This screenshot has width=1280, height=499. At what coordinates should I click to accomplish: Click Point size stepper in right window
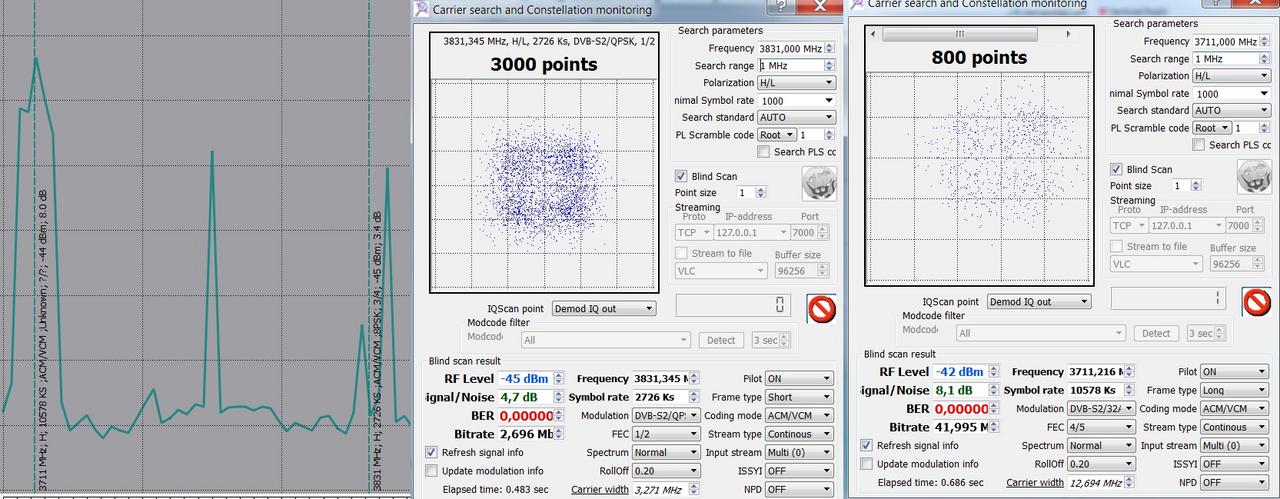click(1198, 186)
